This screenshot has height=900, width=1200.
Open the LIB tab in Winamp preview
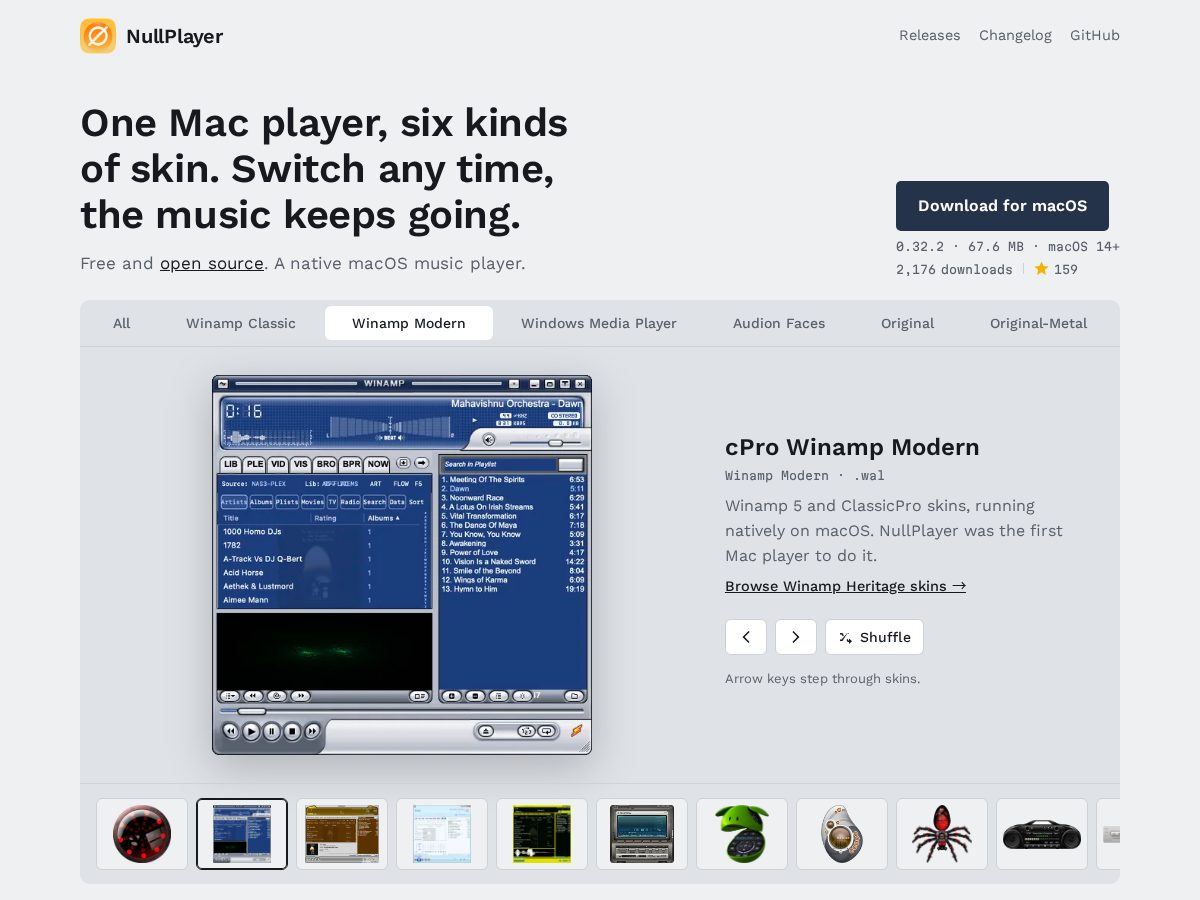pos(231,464)
